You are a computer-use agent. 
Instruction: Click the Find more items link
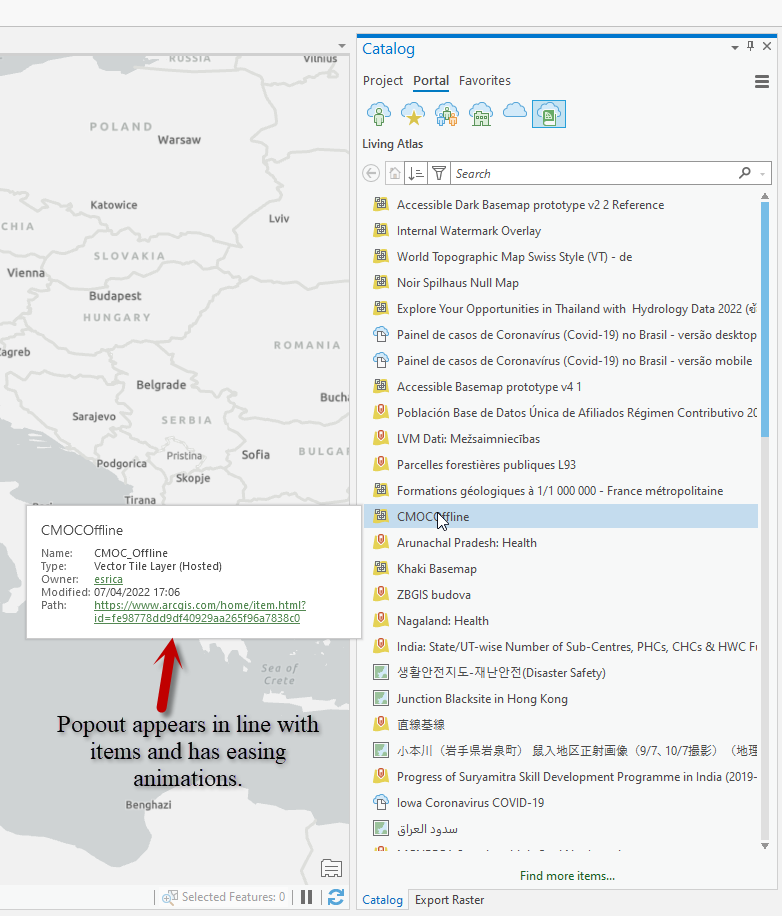click(x=567, y=876)
